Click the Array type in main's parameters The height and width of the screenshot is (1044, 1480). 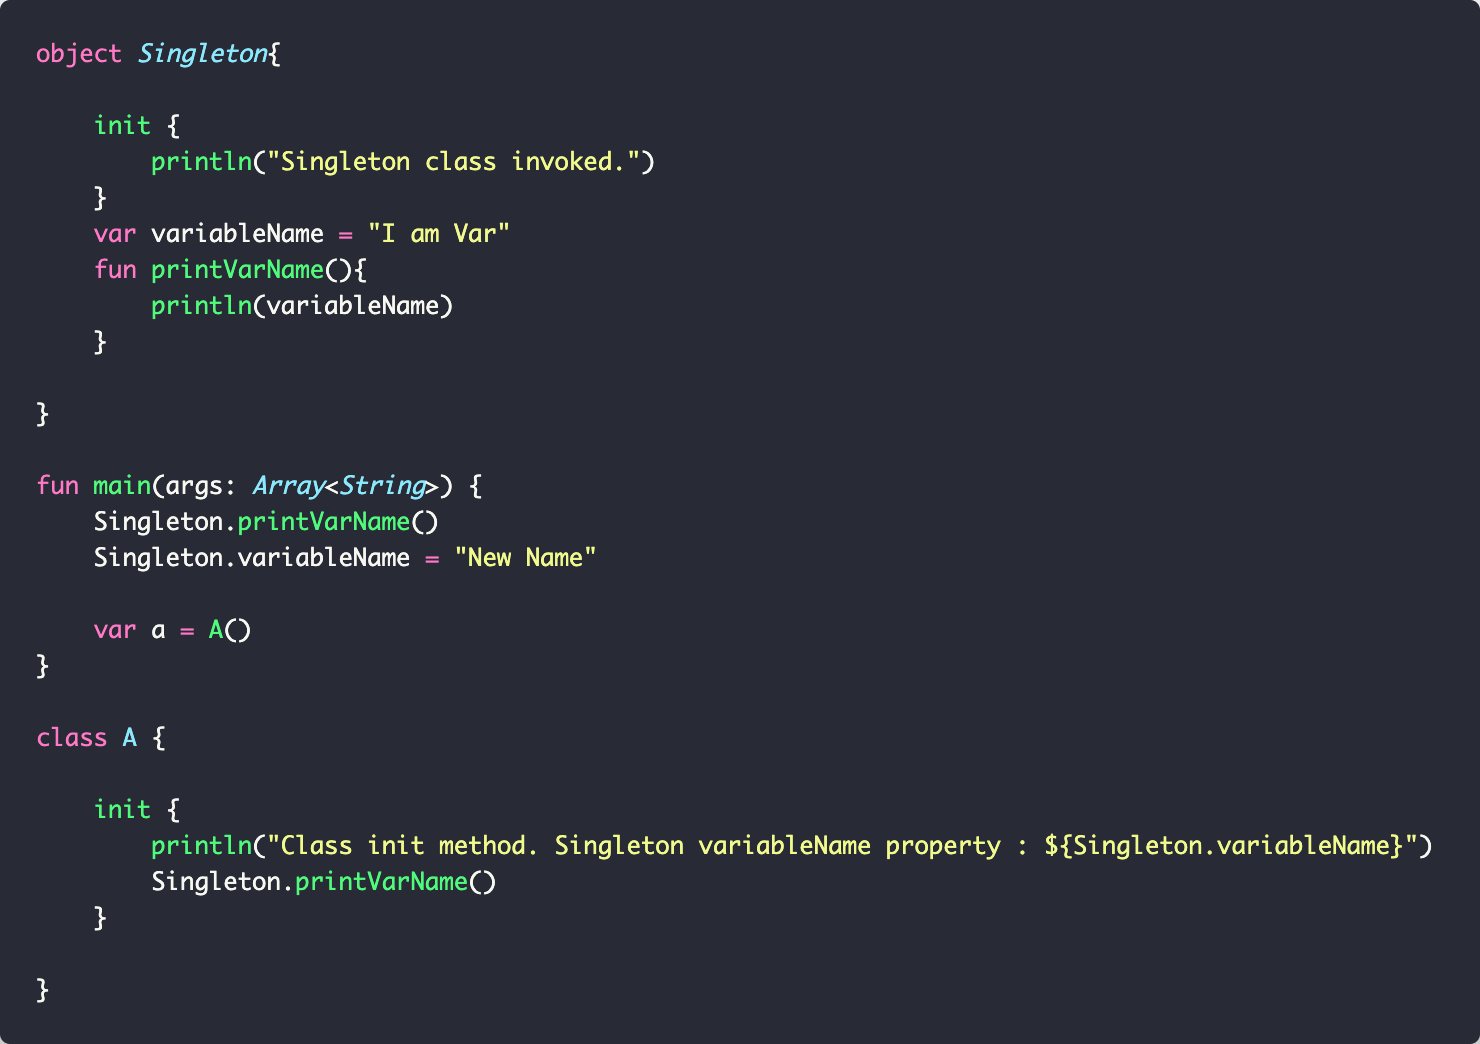pos(288,486)
